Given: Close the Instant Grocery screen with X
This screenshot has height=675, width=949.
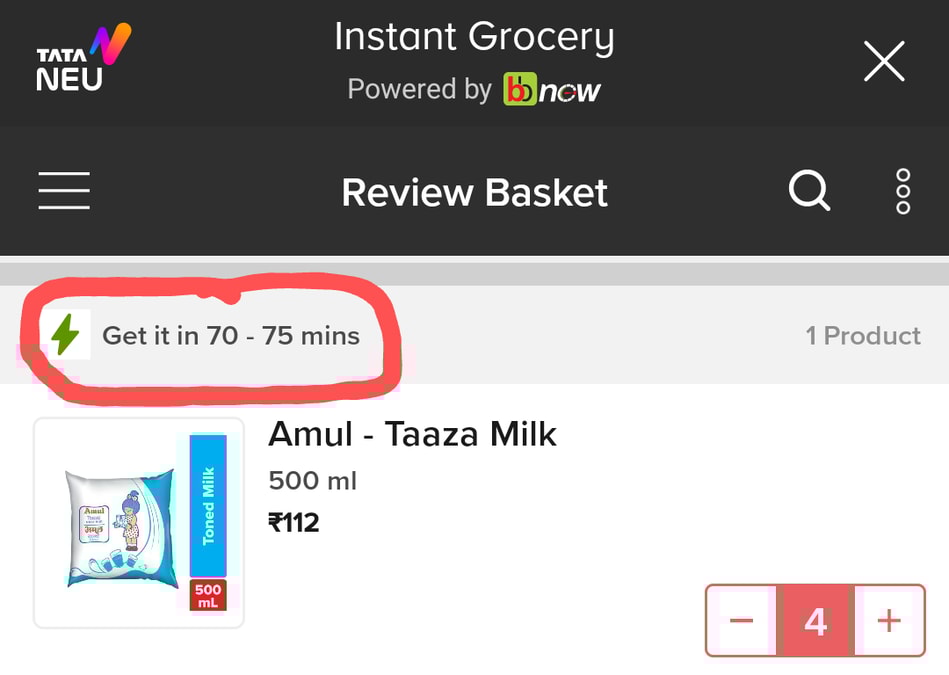Looking at the screenshot, I should (884, 62).
